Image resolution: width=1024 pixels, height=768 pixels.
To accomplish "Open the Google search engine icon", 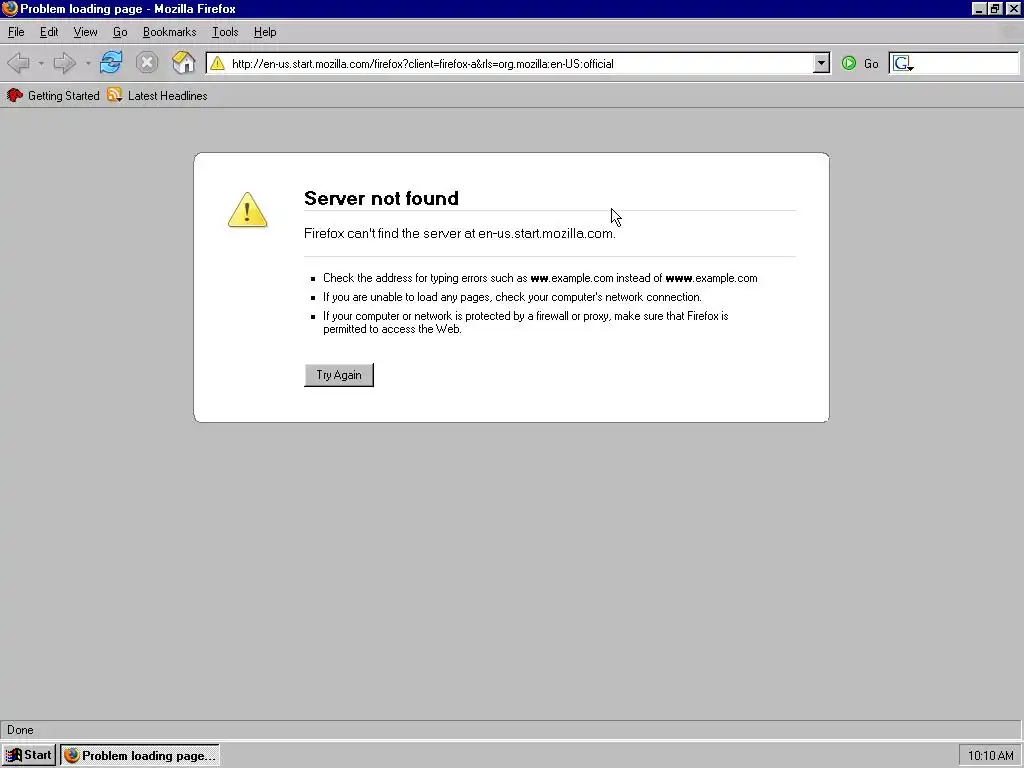I will click(x=903, y=63).
